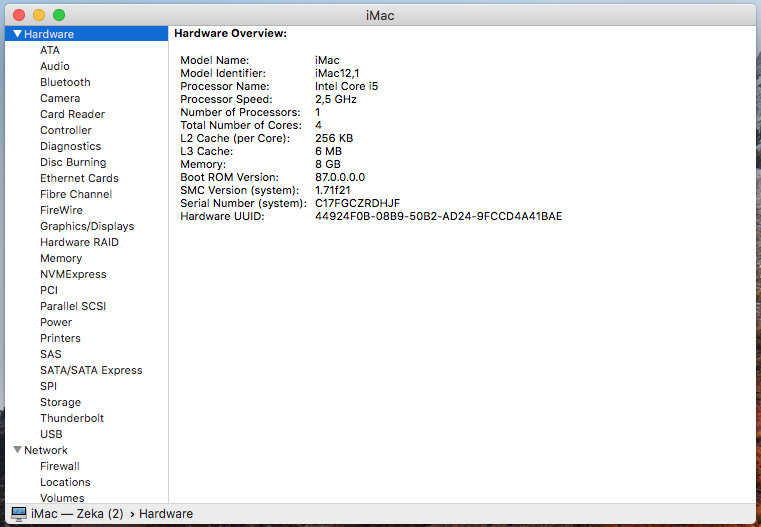This screenshot has width=761, height=527.
Task: Choose the Controller item
Action: coord(66,130)
